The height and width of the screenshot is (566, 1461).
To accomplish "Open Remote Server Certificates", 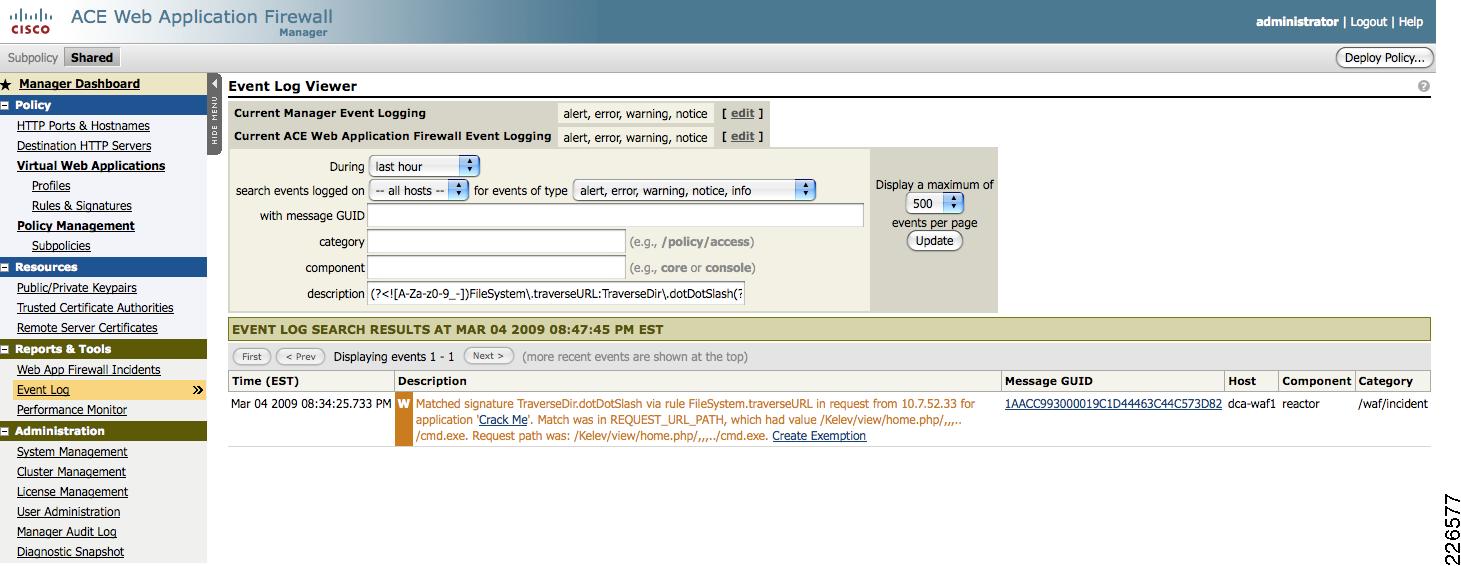I will (x=87, y=328).
